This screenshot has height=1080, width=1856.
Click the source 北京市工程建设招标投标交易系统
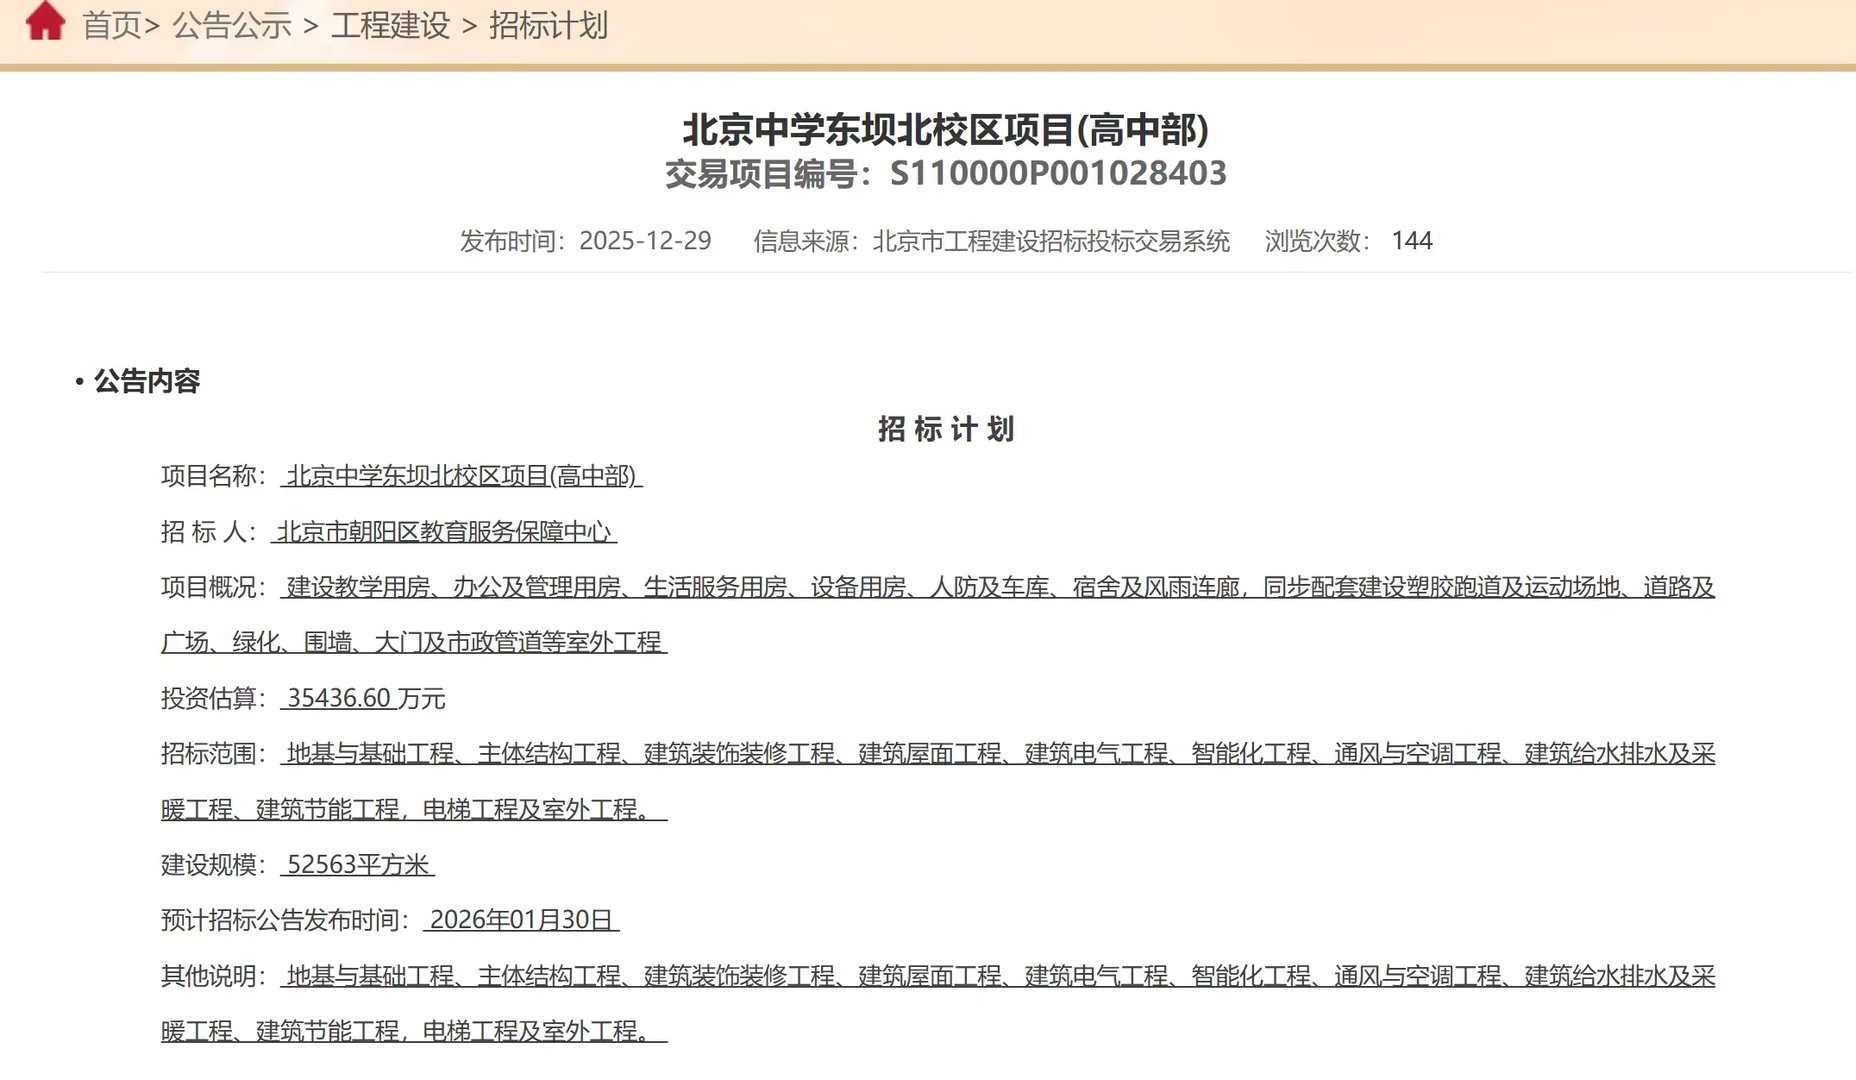[1050, 241]
